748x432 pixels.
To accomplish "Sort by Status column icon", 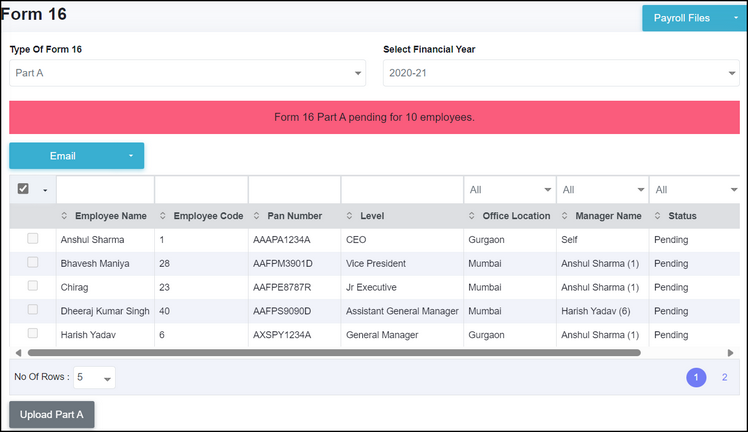I will tap(659, 216).
